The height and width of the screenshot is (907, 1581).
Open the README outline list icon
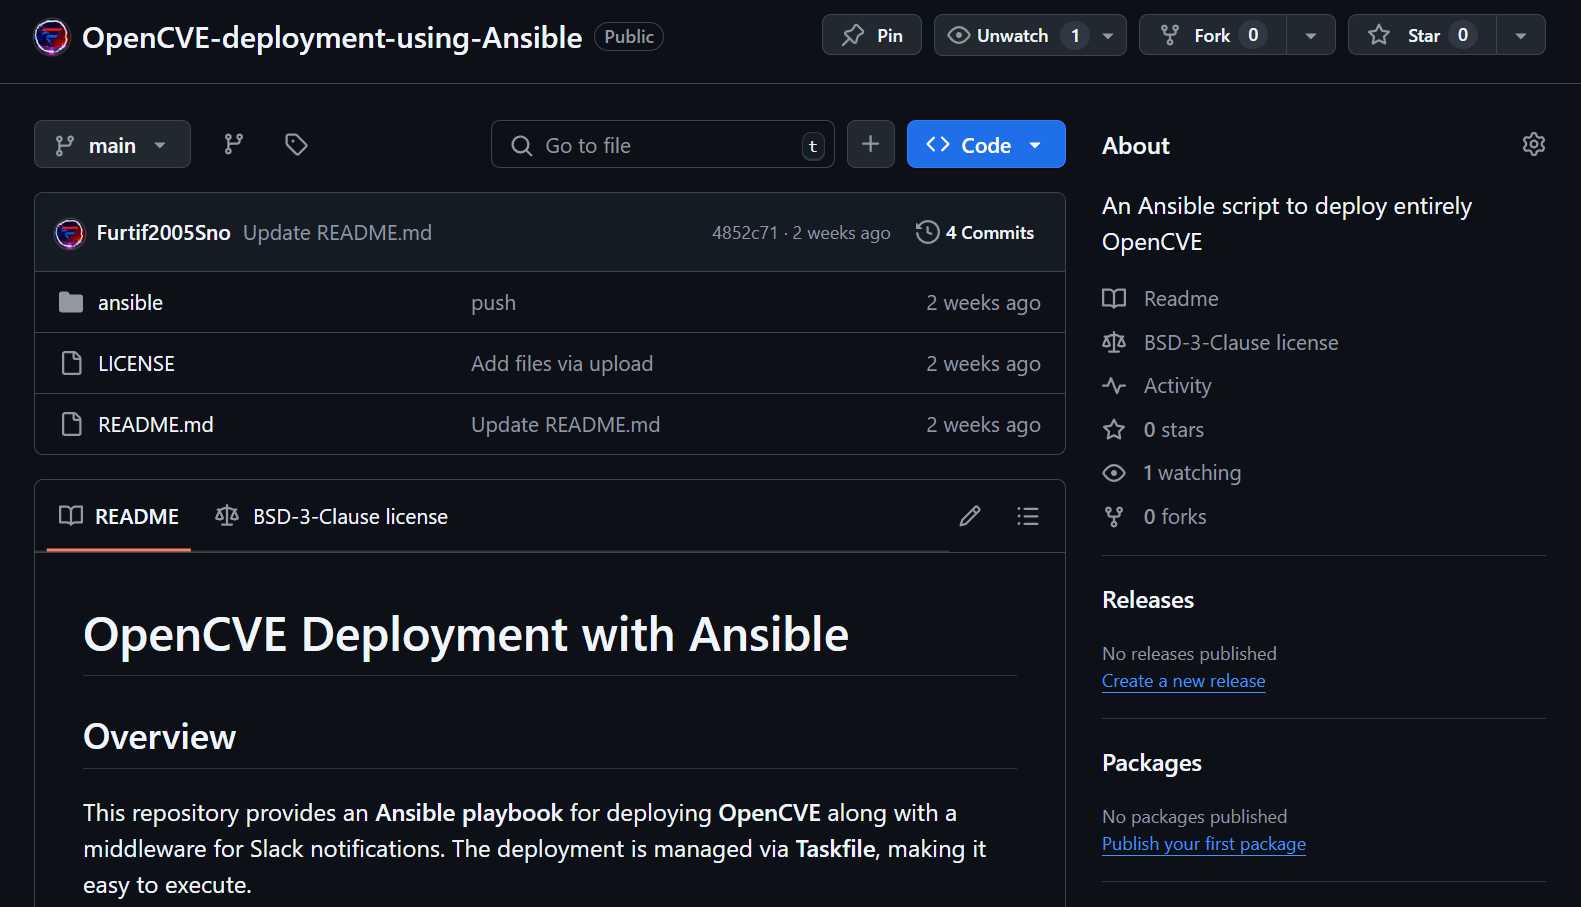coord(1028,516)
